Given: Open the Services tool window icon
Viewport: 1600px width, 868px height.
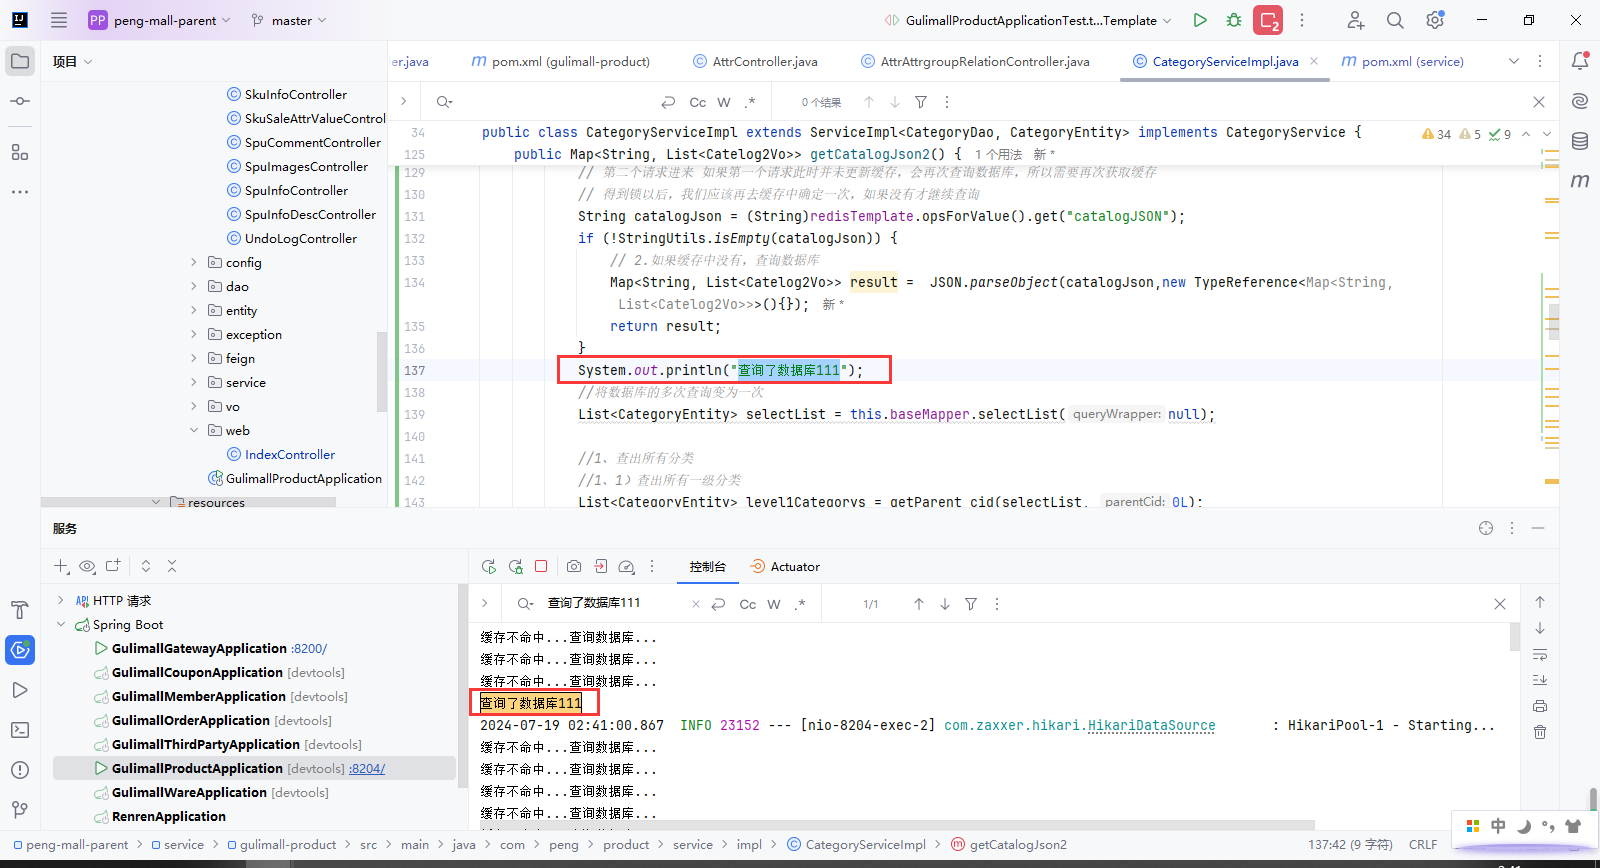Looking at the screenshot, I should [20, 650].
